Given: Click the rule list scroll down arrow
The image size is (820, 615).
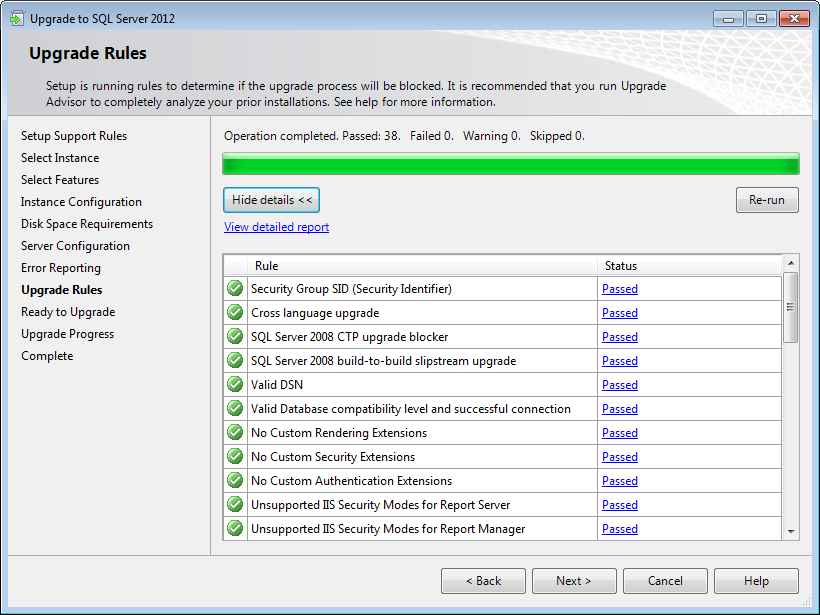Looking at the screenshot, I should point(791,532).
